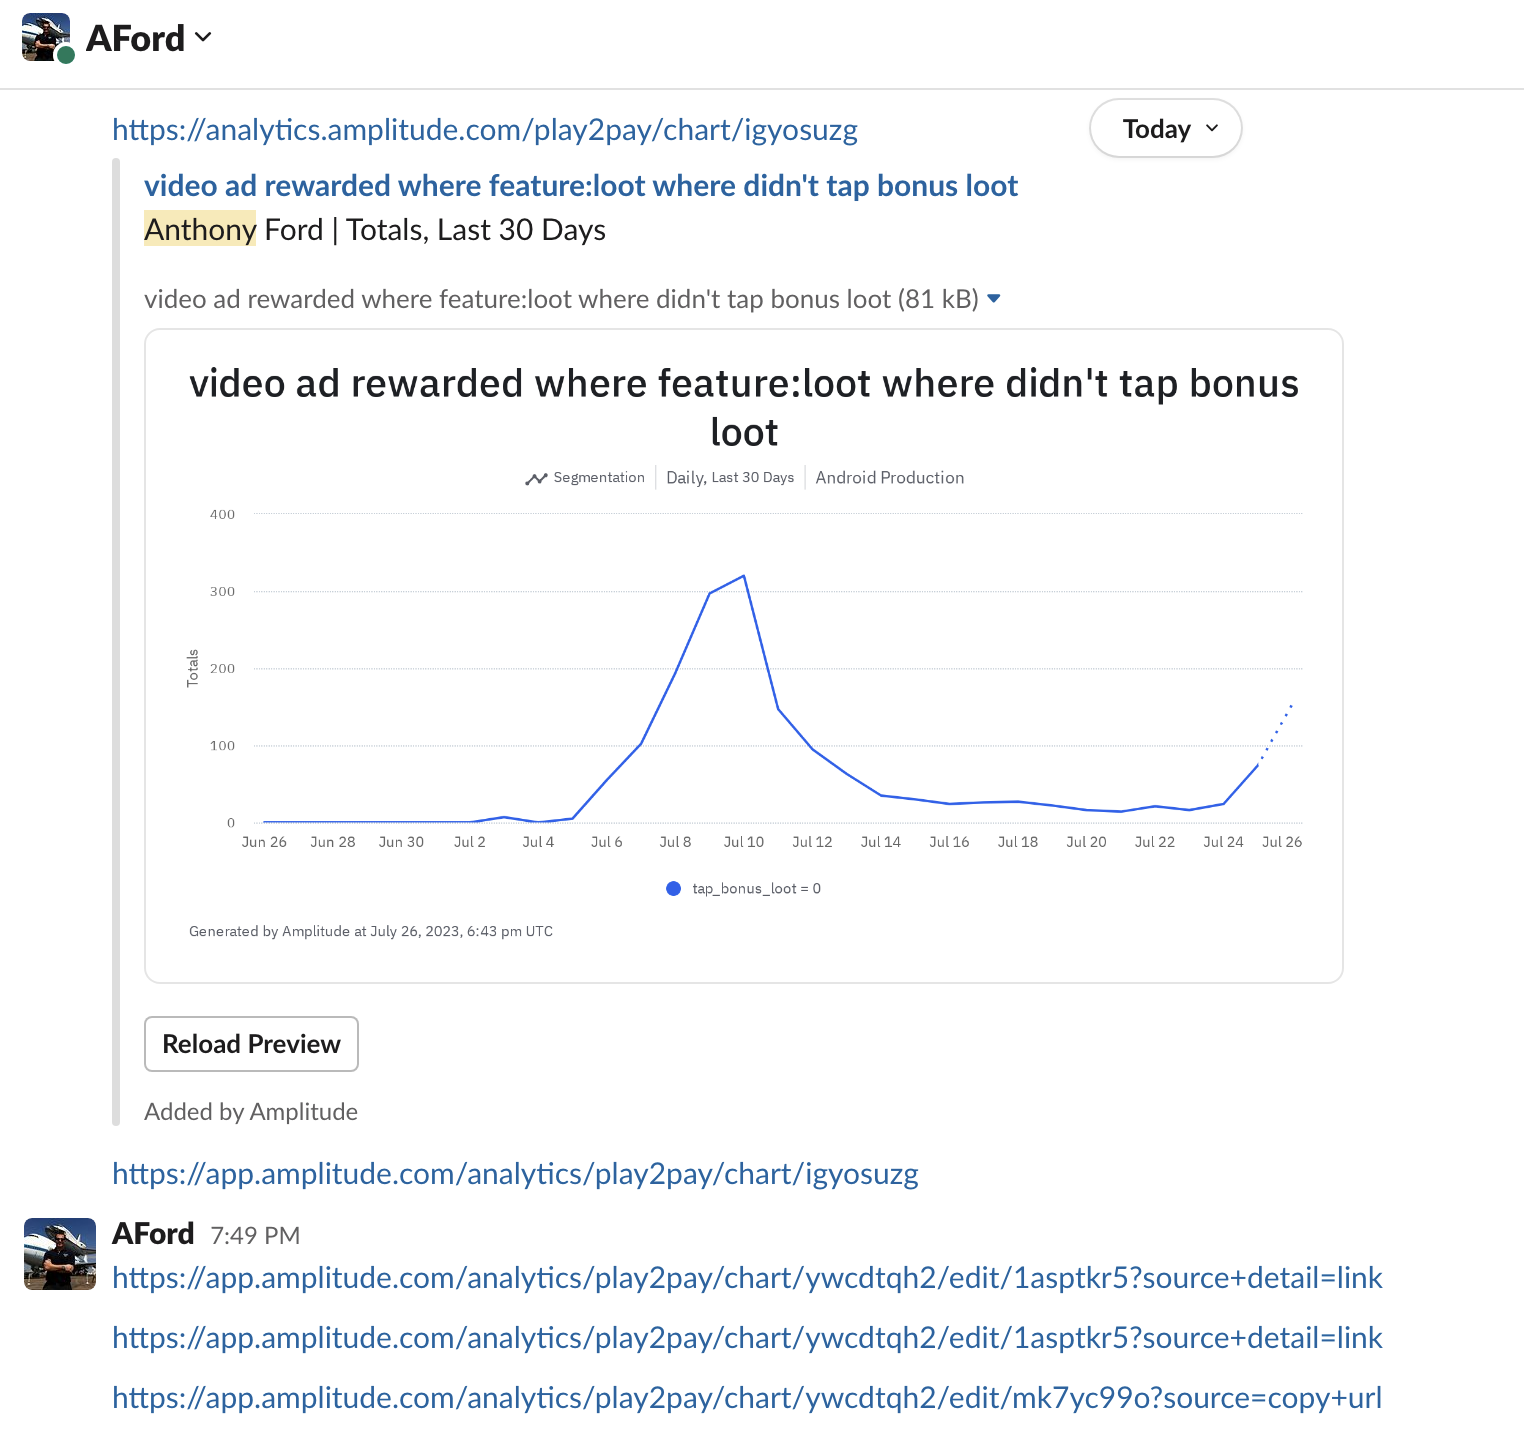This screenshot has height=1440, width=1524.
Task: Click 'Jun 26' axis label on chart
Action: pyautogui.click(x=264, y=842)
